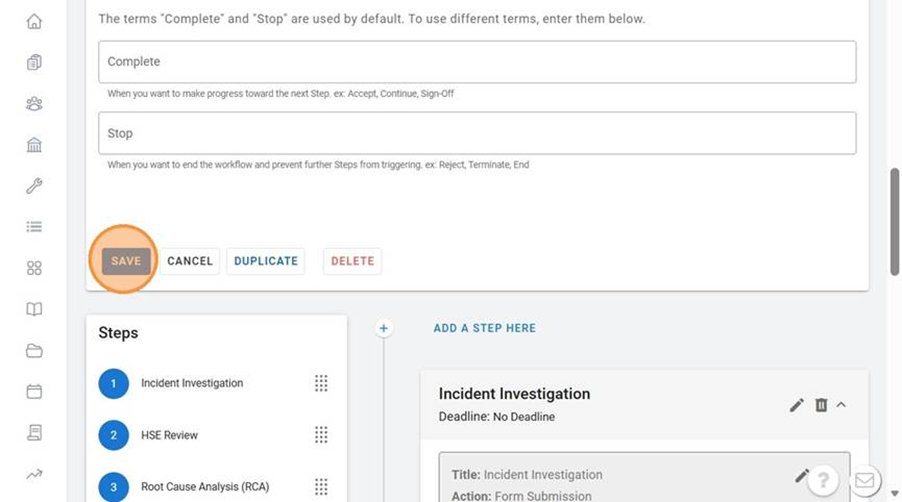
Task: Collapse the Incident Investigation step card
Action: coord(841,405)
